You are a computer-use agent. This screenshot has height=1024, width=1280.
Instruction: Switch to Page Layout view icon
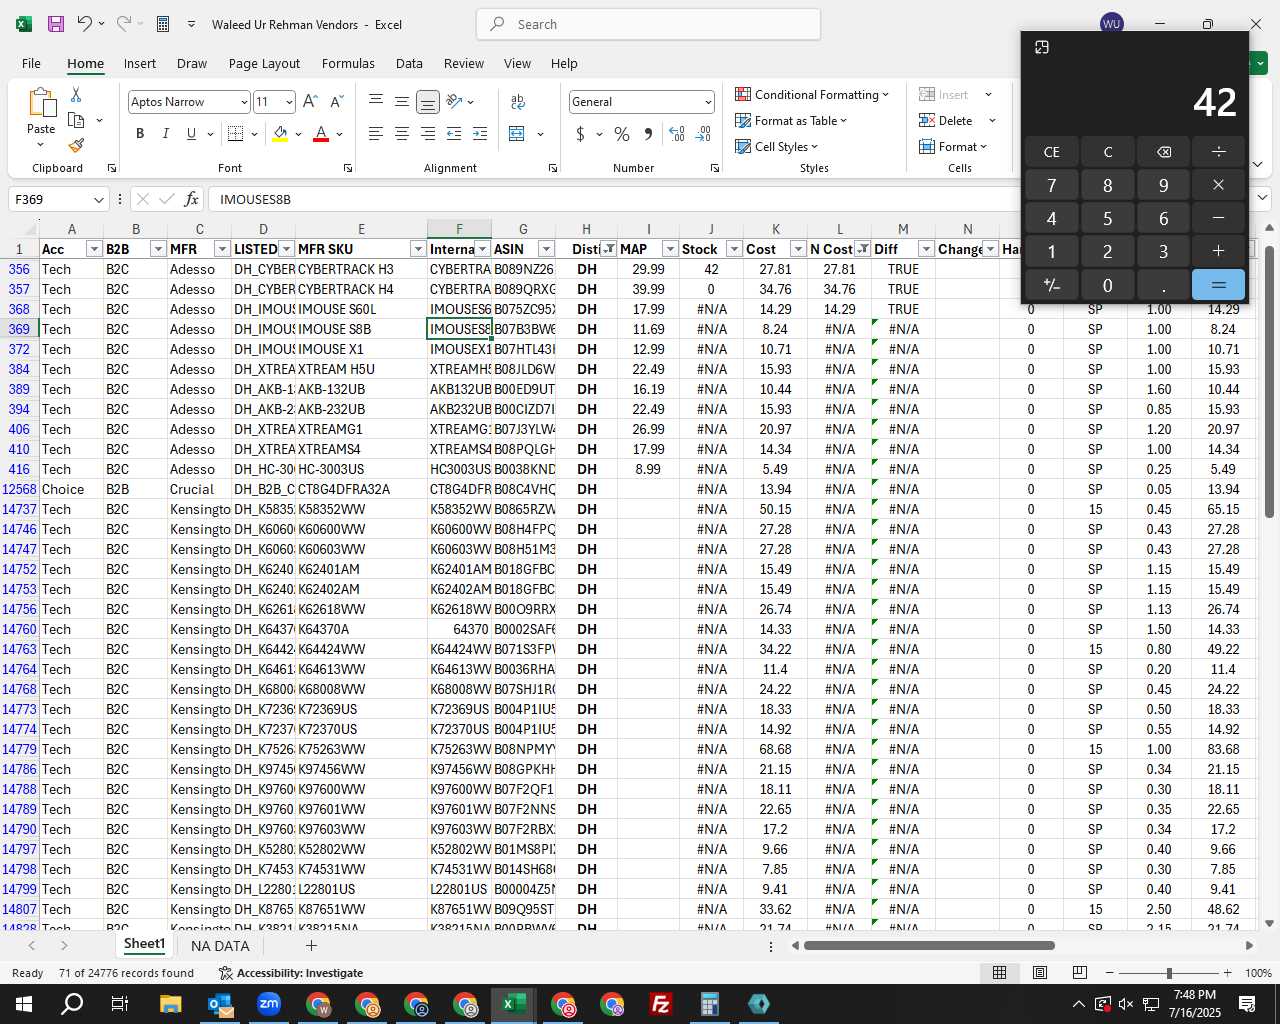click(1040, 973)
